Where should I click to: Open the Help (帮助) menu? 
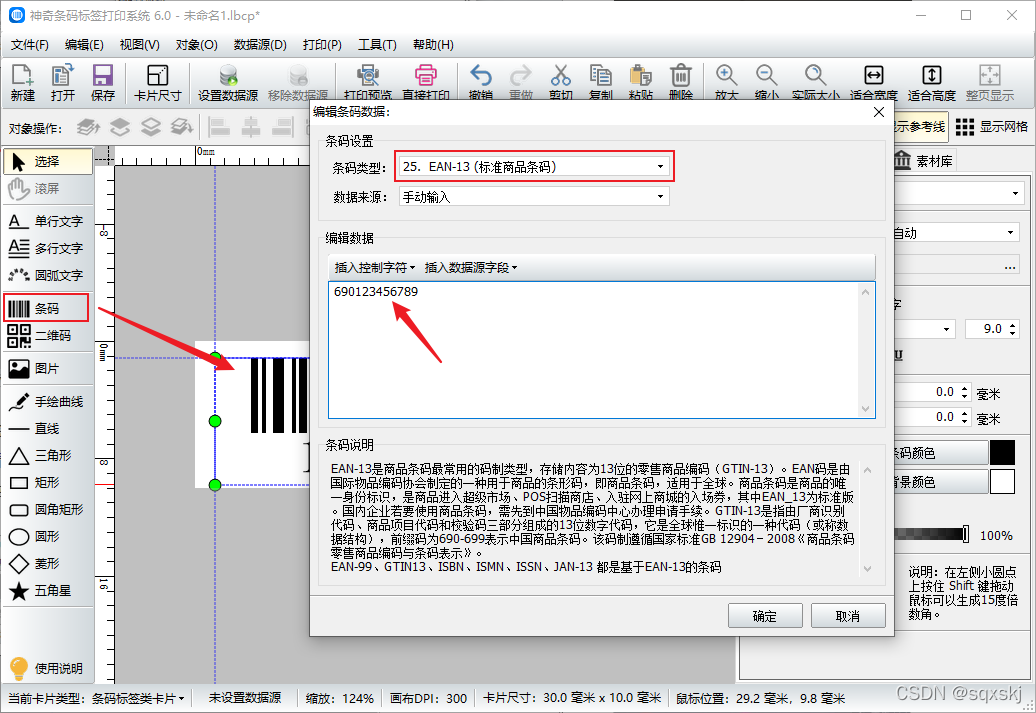tap(433, 45)
